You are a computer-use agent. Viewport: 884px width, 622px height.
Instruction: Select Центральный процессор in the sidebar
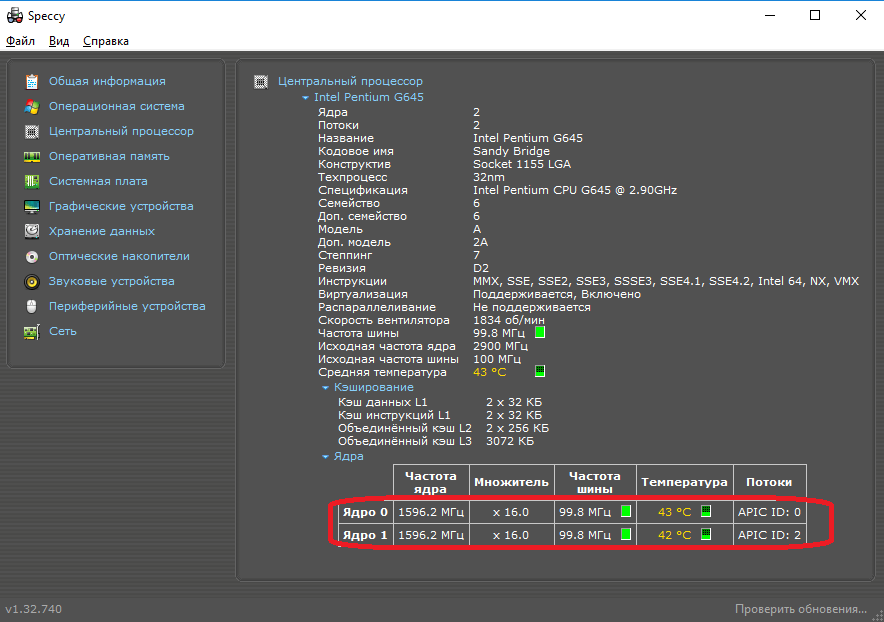[121, 131]
